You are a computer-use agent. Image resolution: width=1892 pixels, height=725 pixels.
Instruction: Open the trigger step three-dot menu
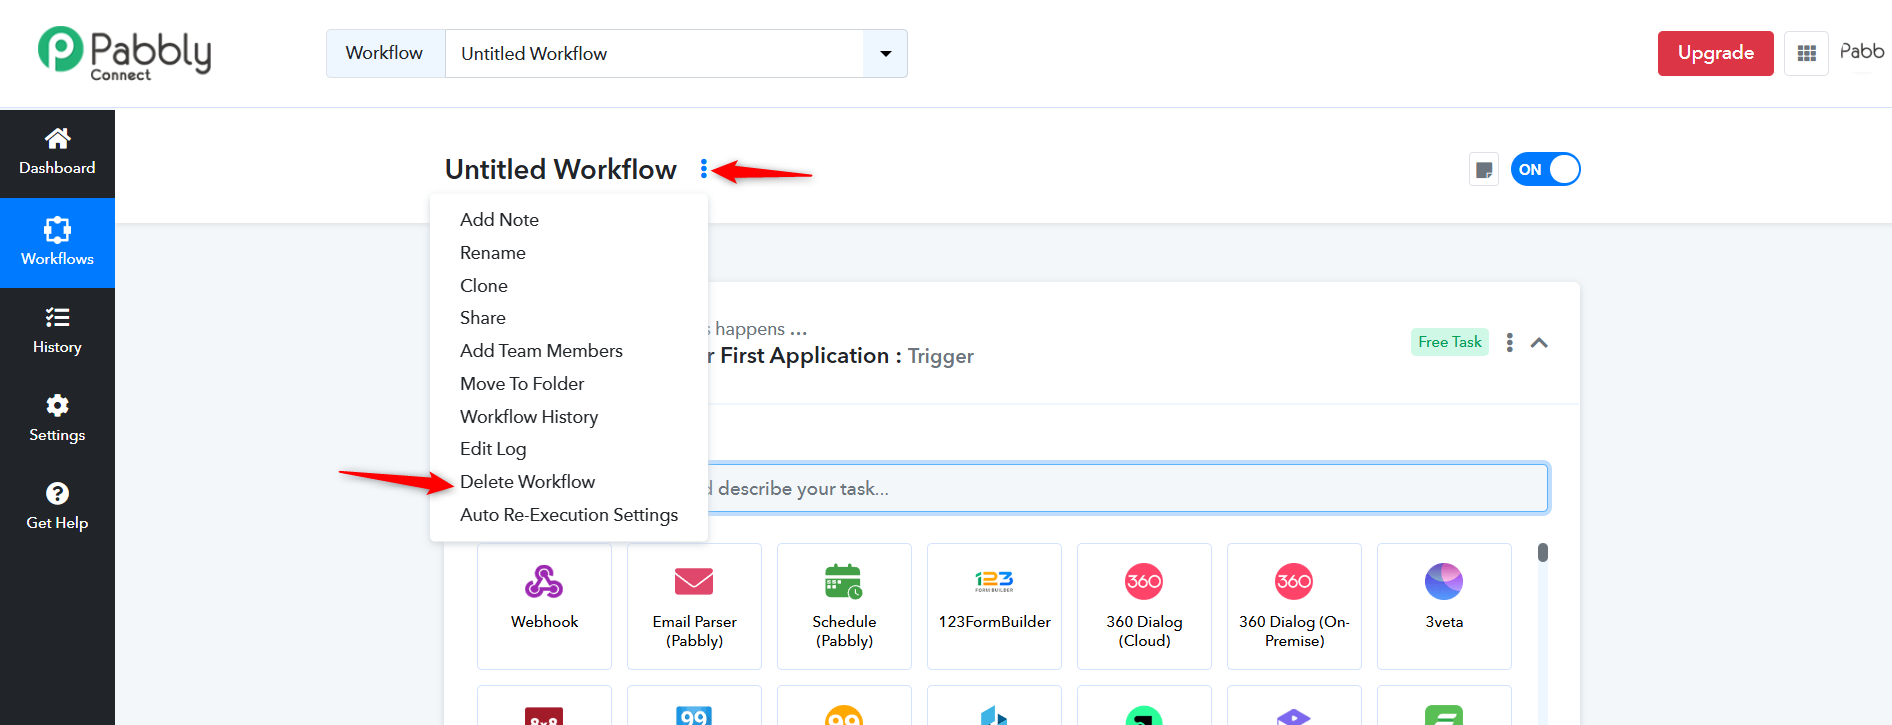click(1510, 343)
